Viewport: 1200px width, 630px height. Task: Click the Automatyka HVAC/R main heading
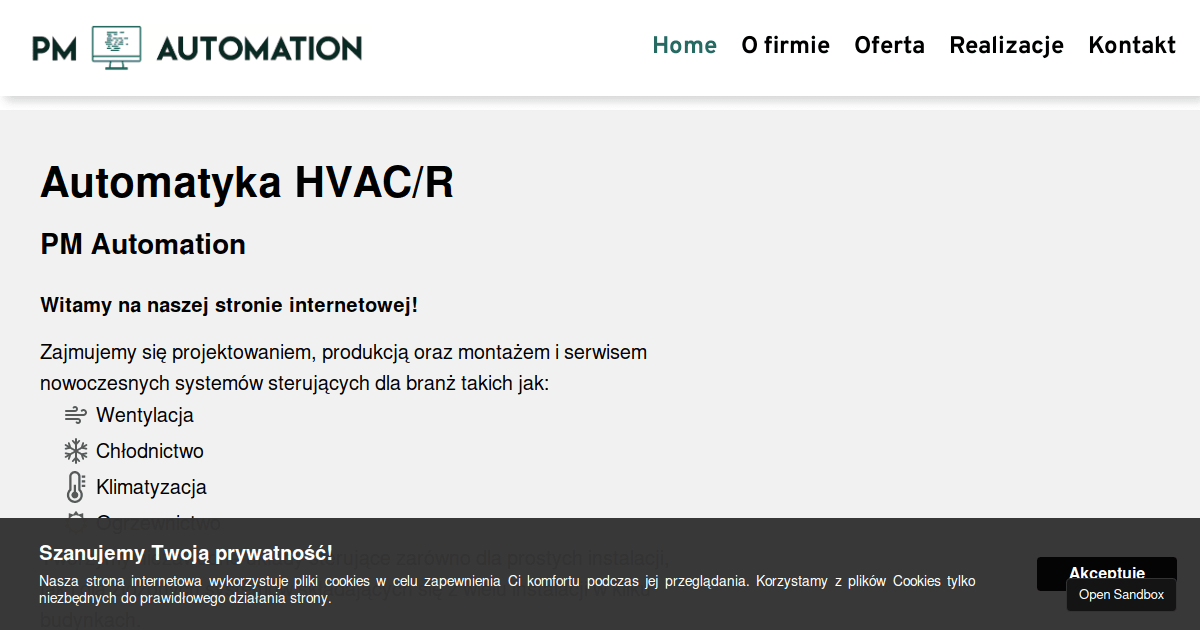tap(247, 183)
